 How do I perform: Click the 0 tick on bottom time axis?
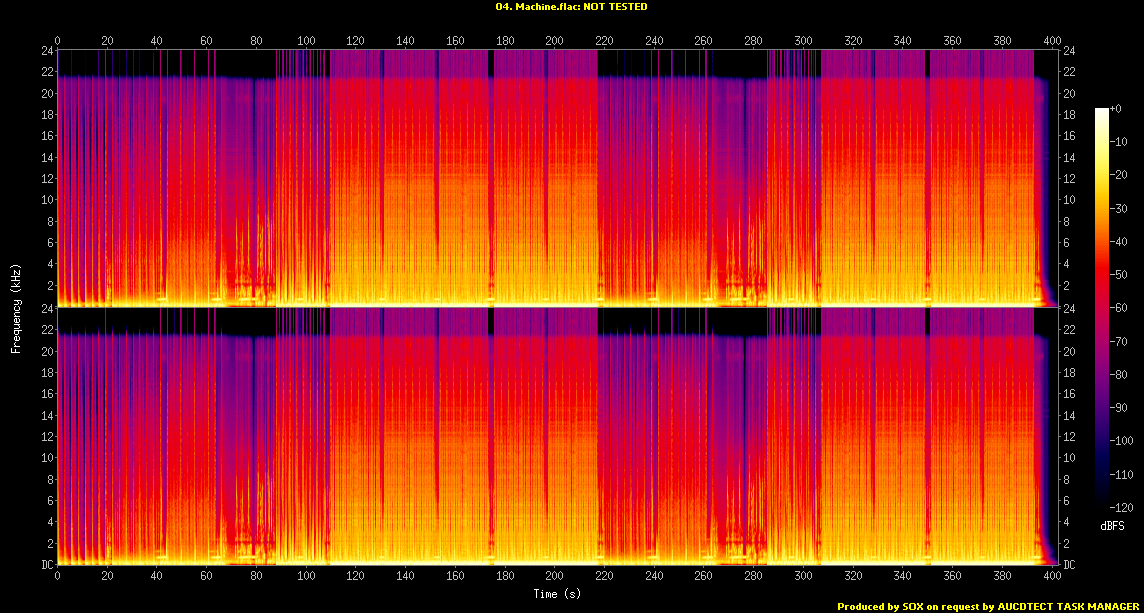click(x=58, y=578)
